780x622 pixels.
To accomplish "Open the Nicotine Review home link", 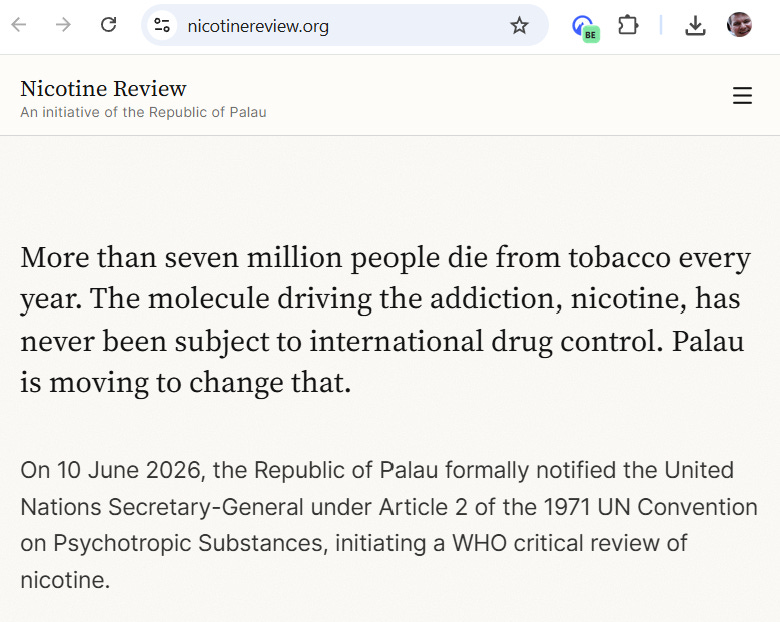I will click(103, 89).
